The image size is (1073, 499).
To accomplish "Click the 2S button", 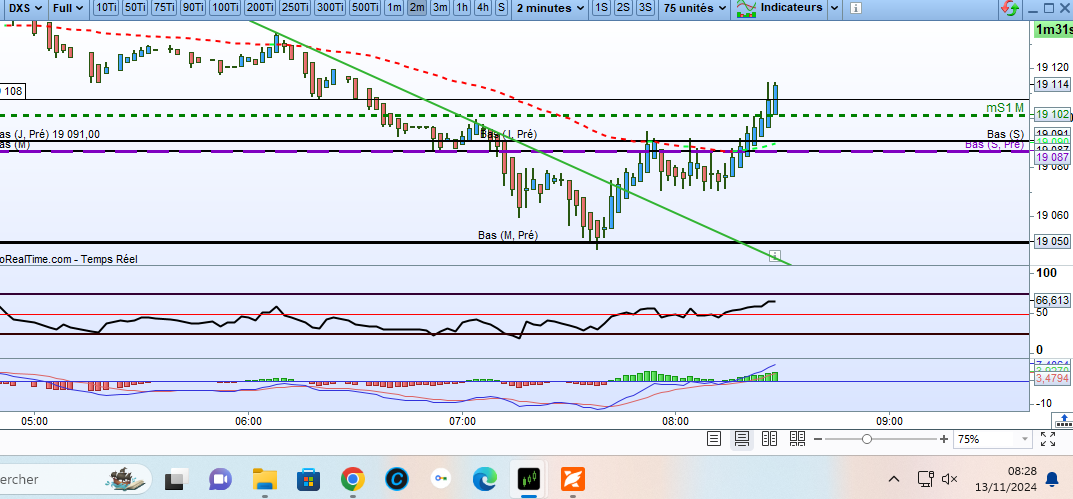I will point(623,8).
